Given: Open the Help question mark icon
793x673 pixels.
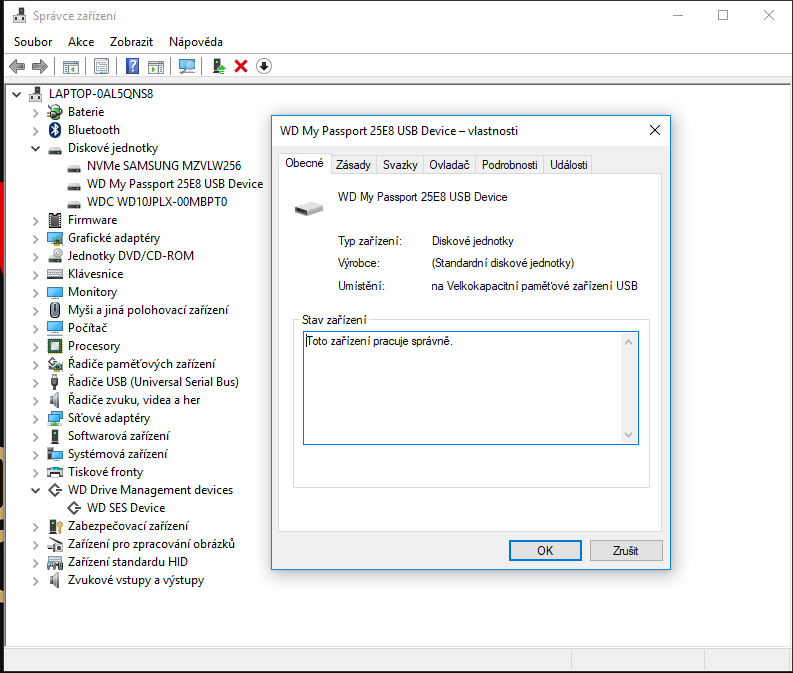Looking at the screenshot, I should [133, 66].
